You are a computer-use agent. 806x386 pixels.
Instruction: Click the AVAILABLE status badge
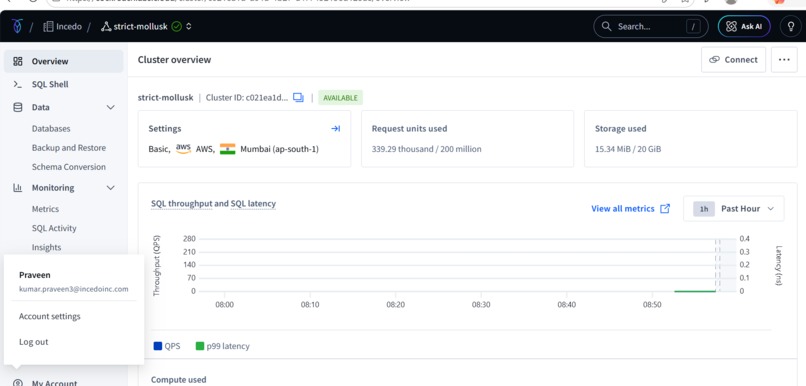click(x=340, y=98)
